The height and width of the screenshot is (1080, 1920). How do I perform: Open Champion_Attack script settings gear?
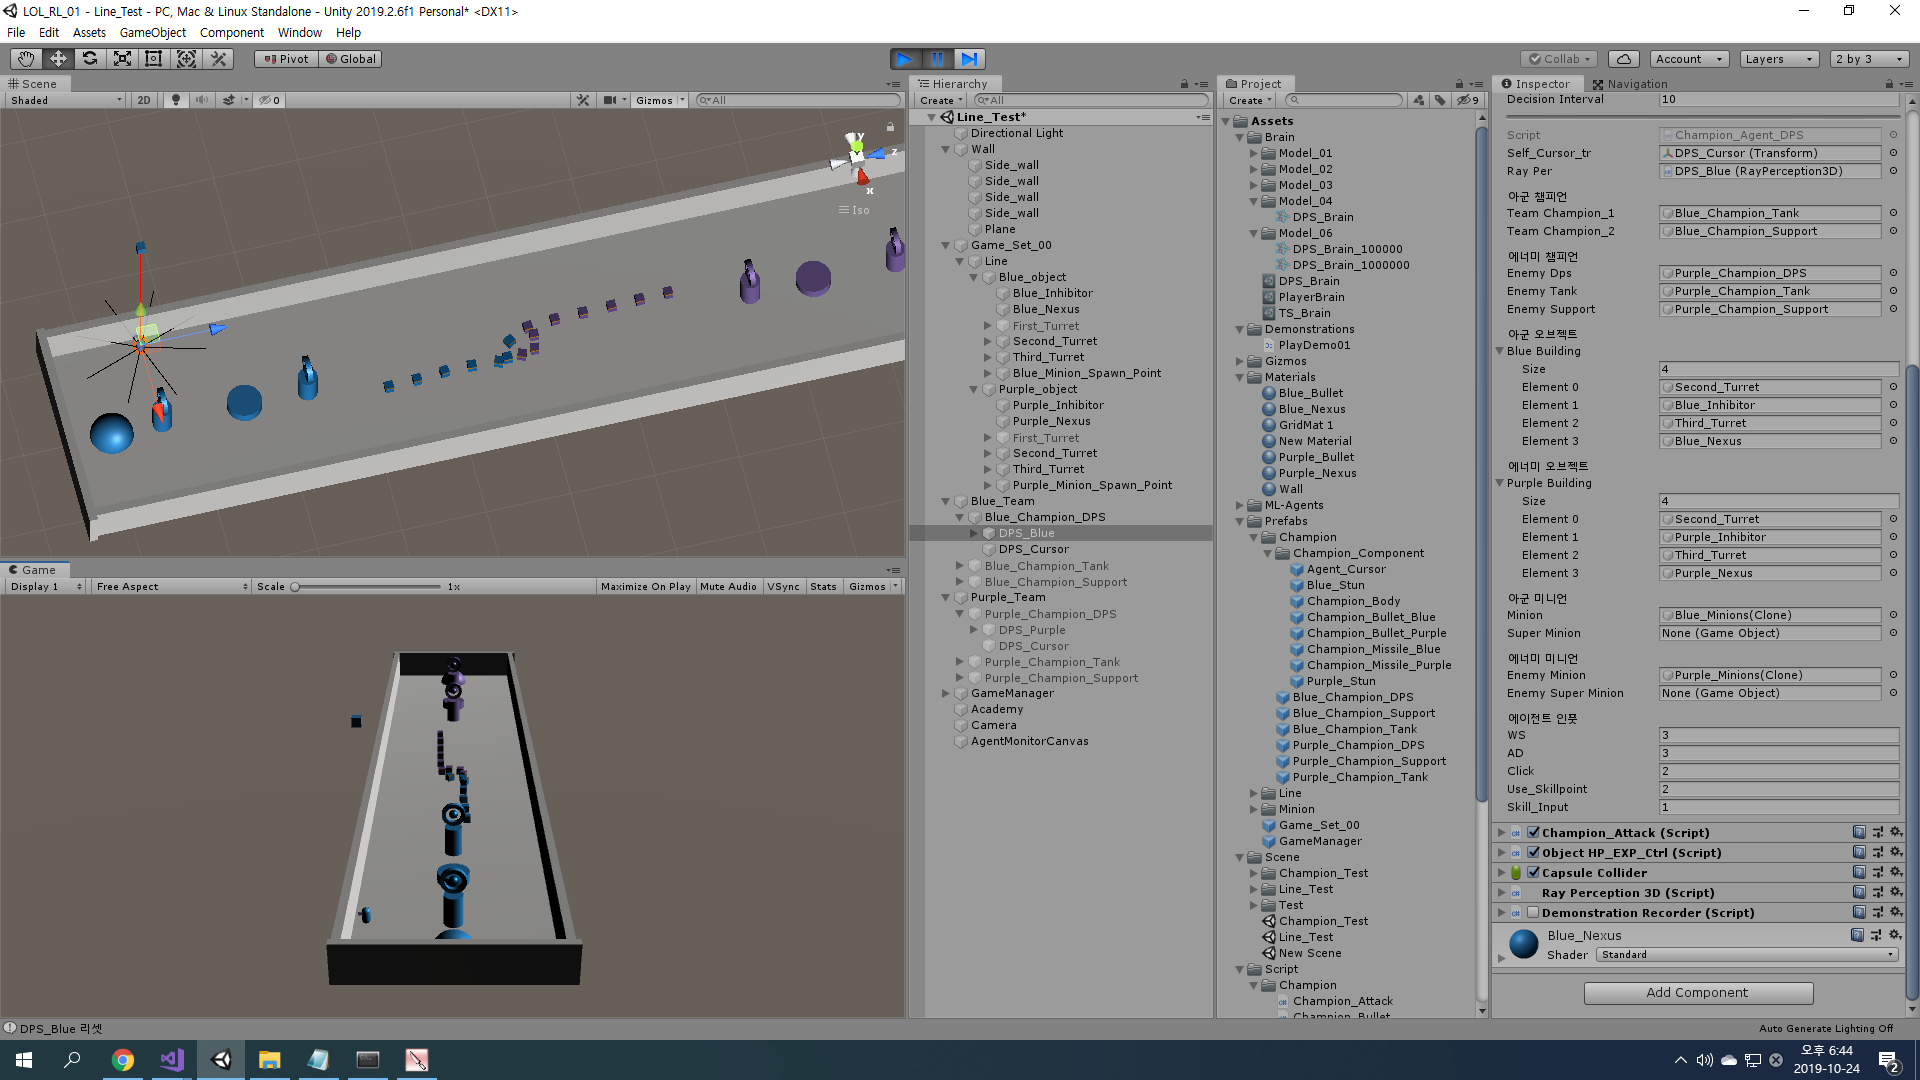click(x=1895, y=832)
